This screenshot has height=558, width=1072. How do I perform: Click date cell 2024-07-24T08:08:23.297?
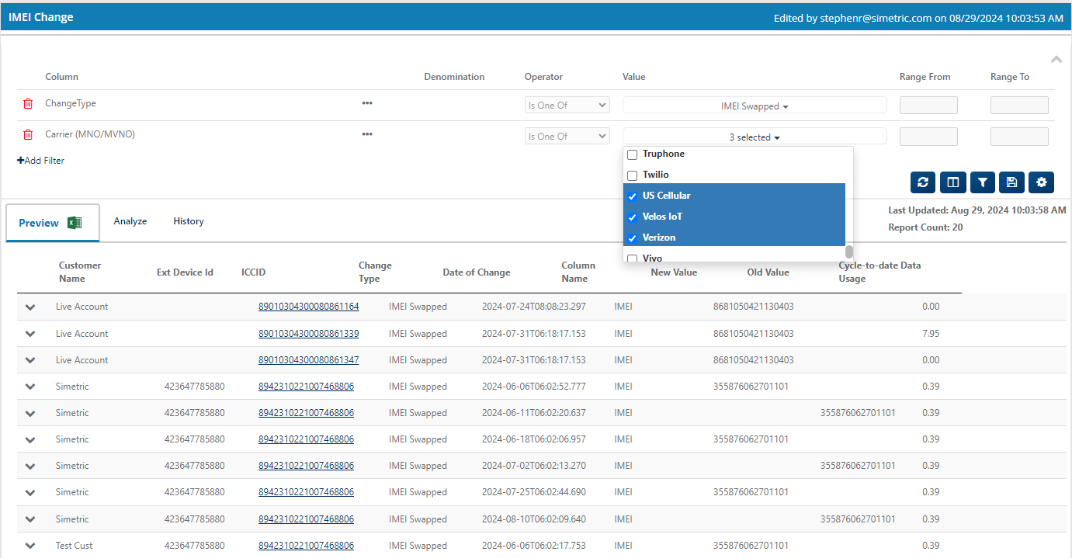click(x=534, y=306)
